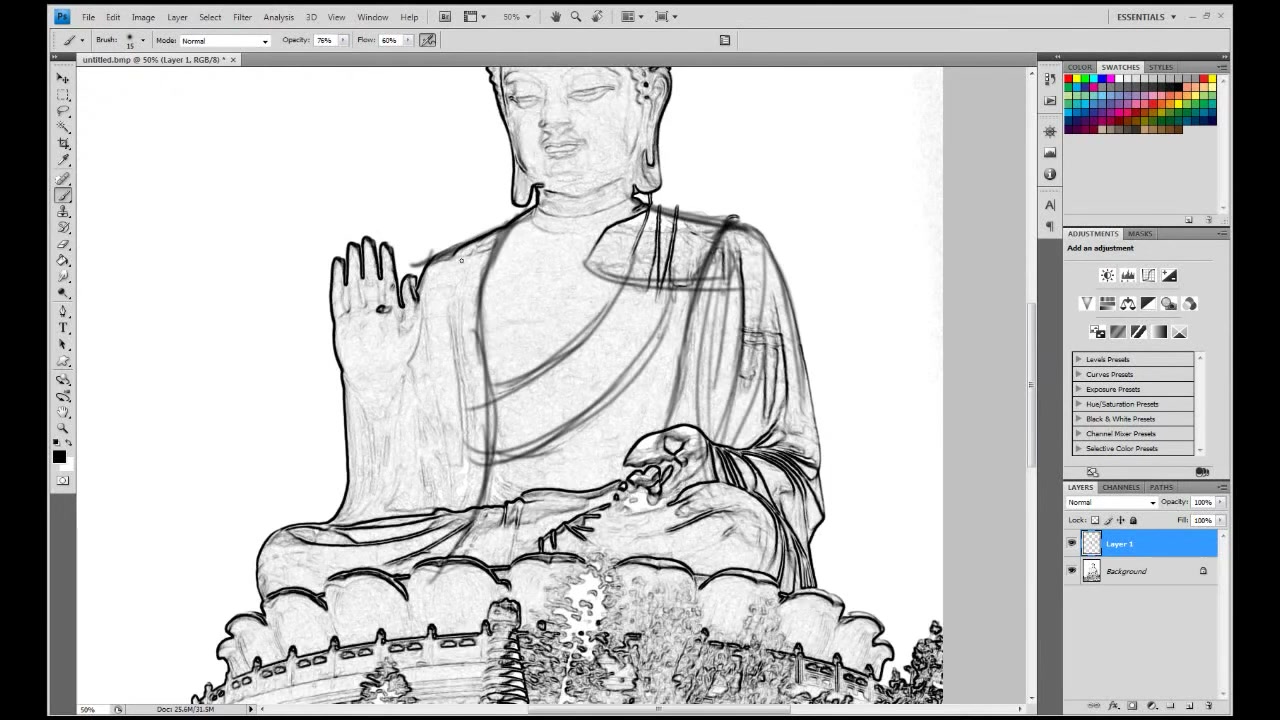Toggle lock image pixels

(1108, 520)
